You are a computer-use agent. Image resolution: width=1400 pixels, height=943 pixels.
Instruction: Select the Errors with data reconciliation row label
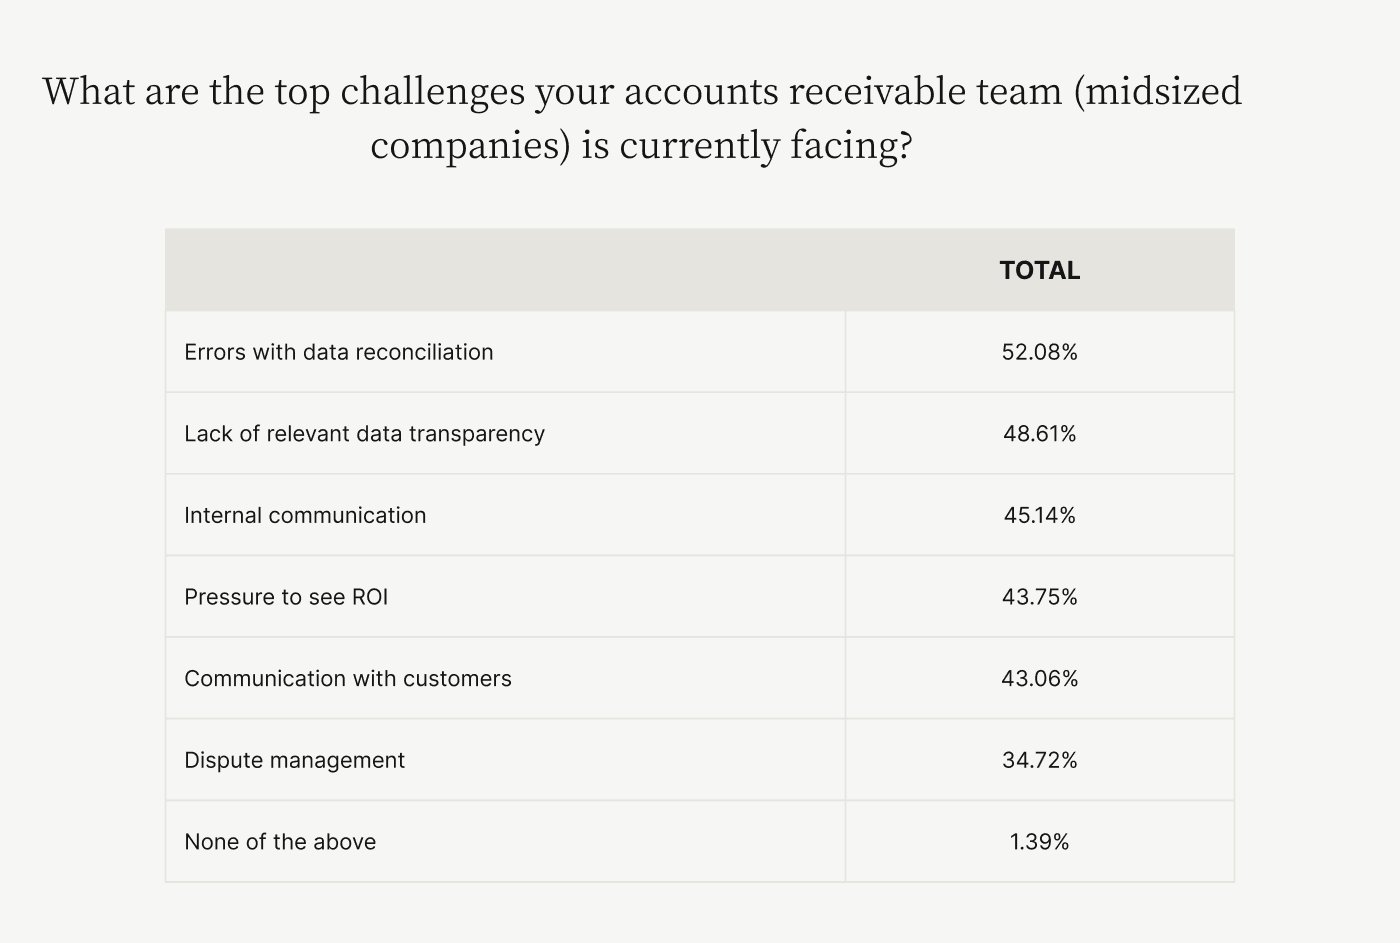(339, 352)
